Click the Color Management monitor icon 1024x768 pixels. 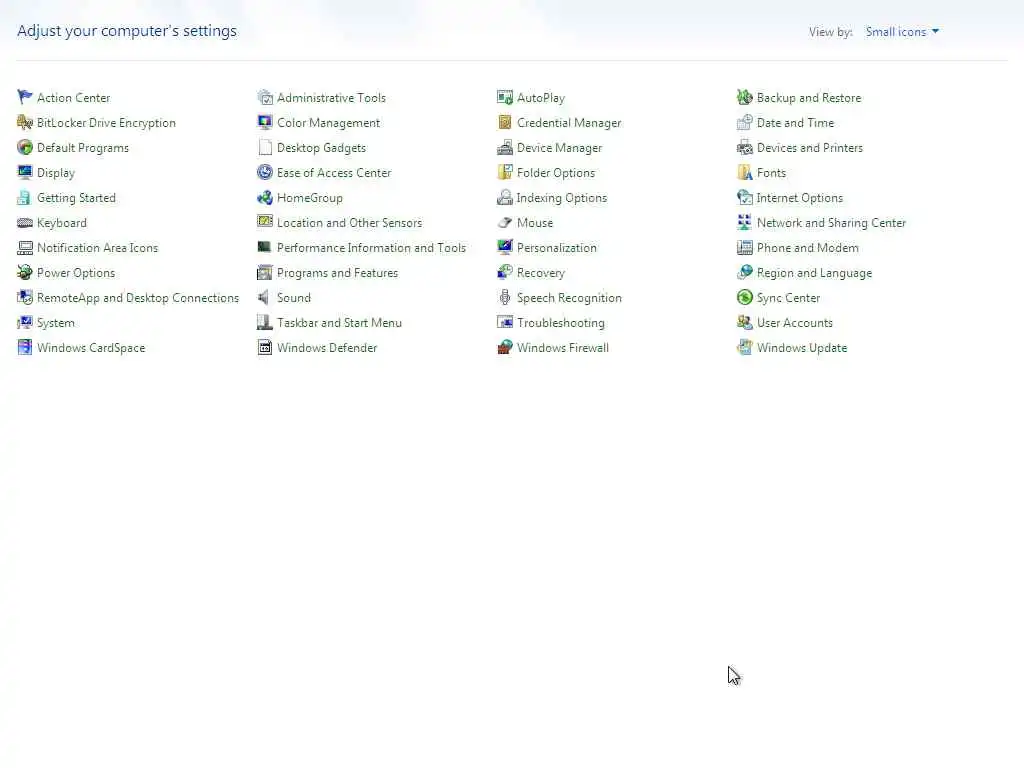pyautogui.click(x=264, y=122)
